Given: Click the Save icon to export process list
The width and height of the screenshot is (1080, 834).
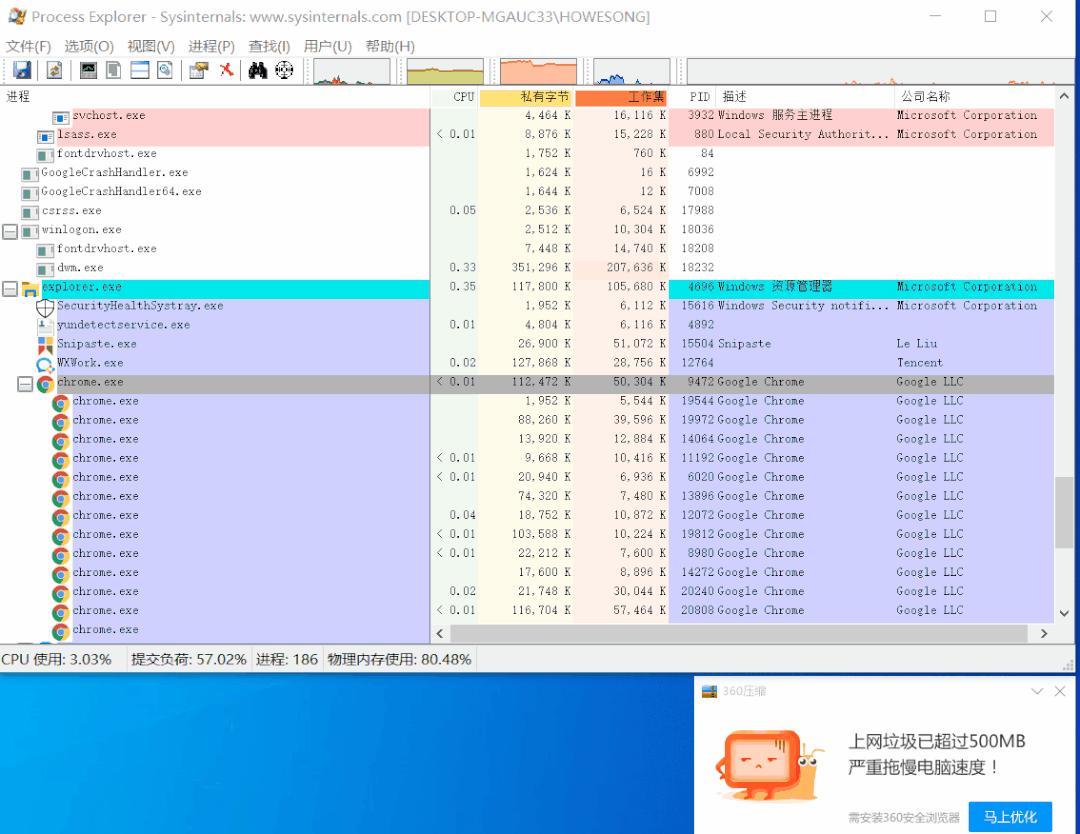Looking at the screenshot, I should pyautogui.click(x=22, y=70).
